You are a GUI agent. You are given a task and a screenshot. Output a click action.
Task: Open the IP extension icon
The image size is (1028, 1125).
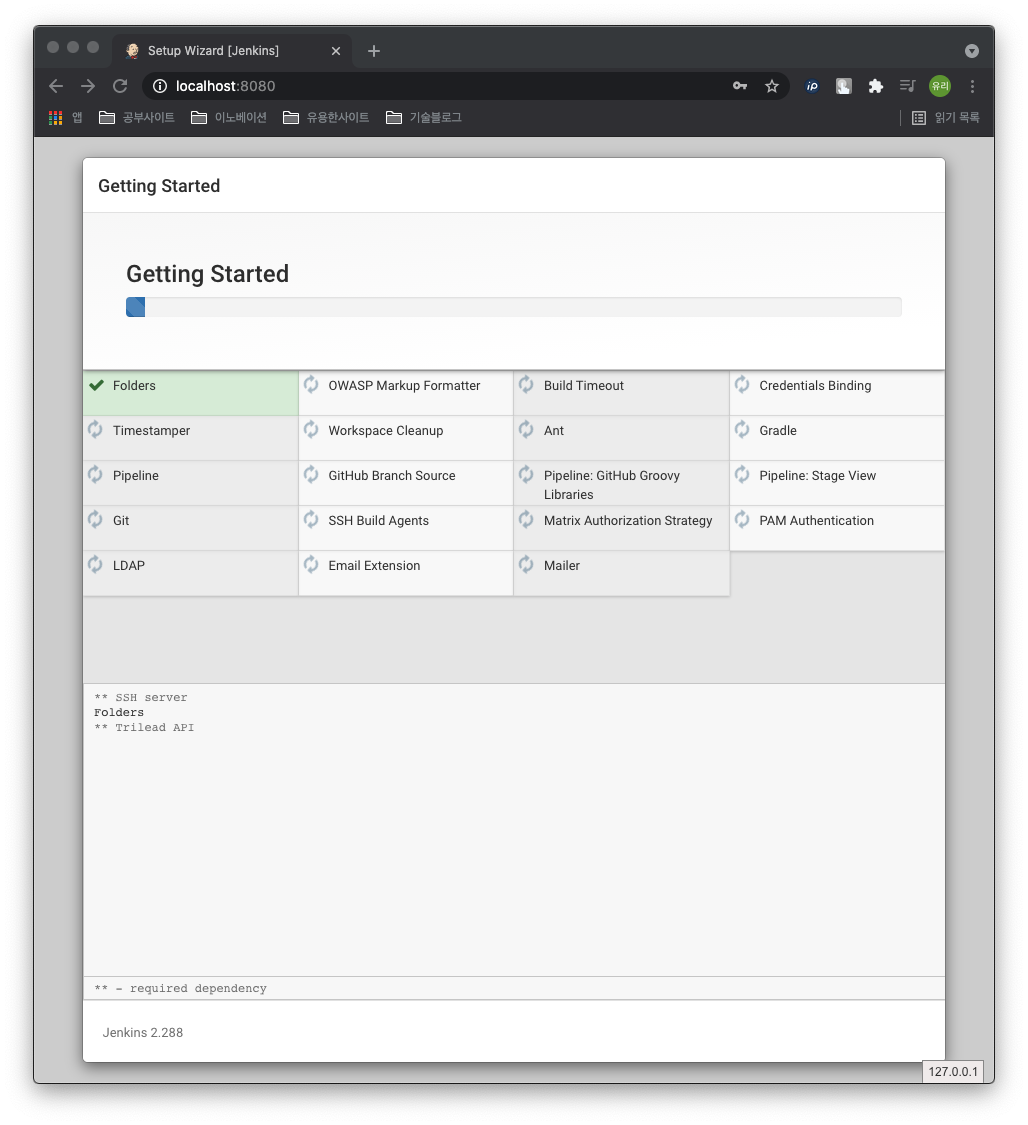(x=812, y=86)
